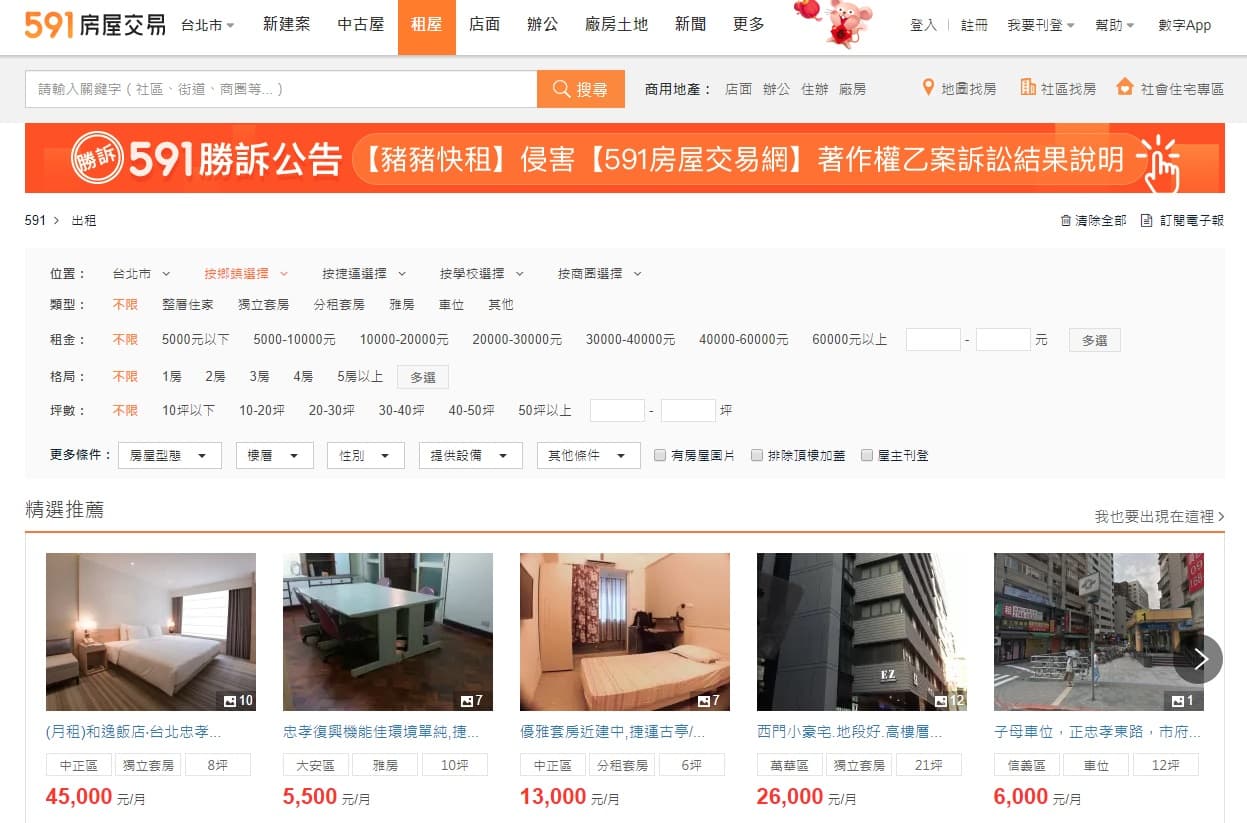Click the 社區找房 building icon

point(1028,88)
